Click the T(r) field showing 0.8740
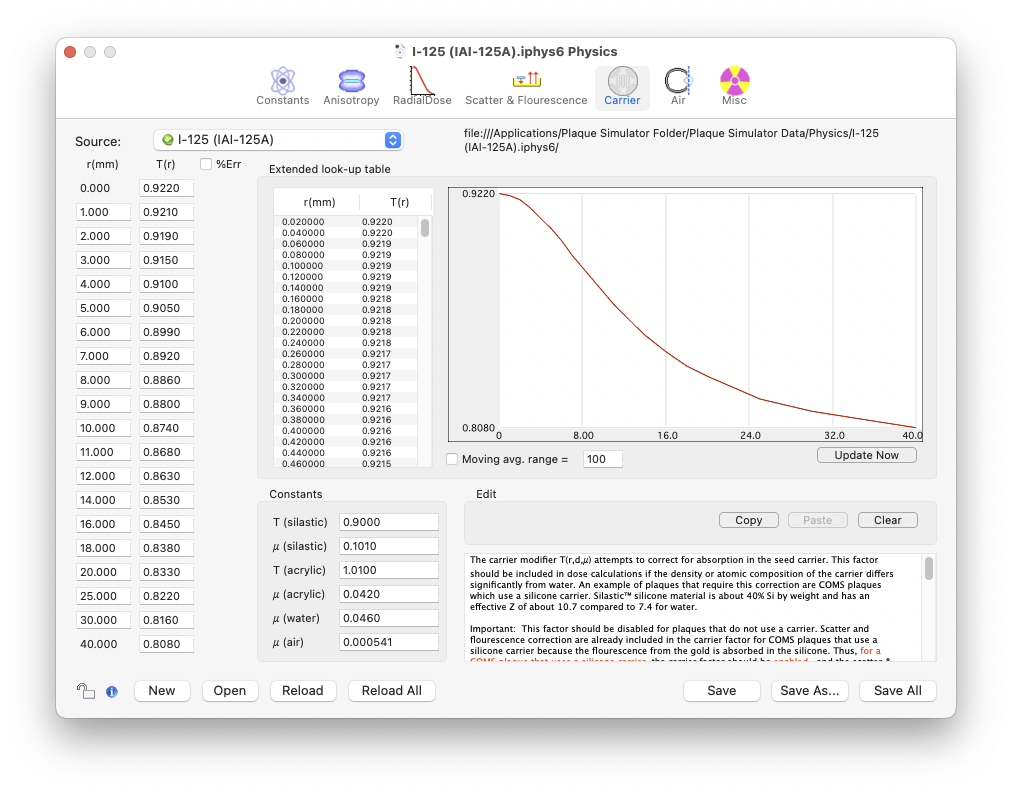The height and width of the screenshot is (792, 1012). (167, 429)
